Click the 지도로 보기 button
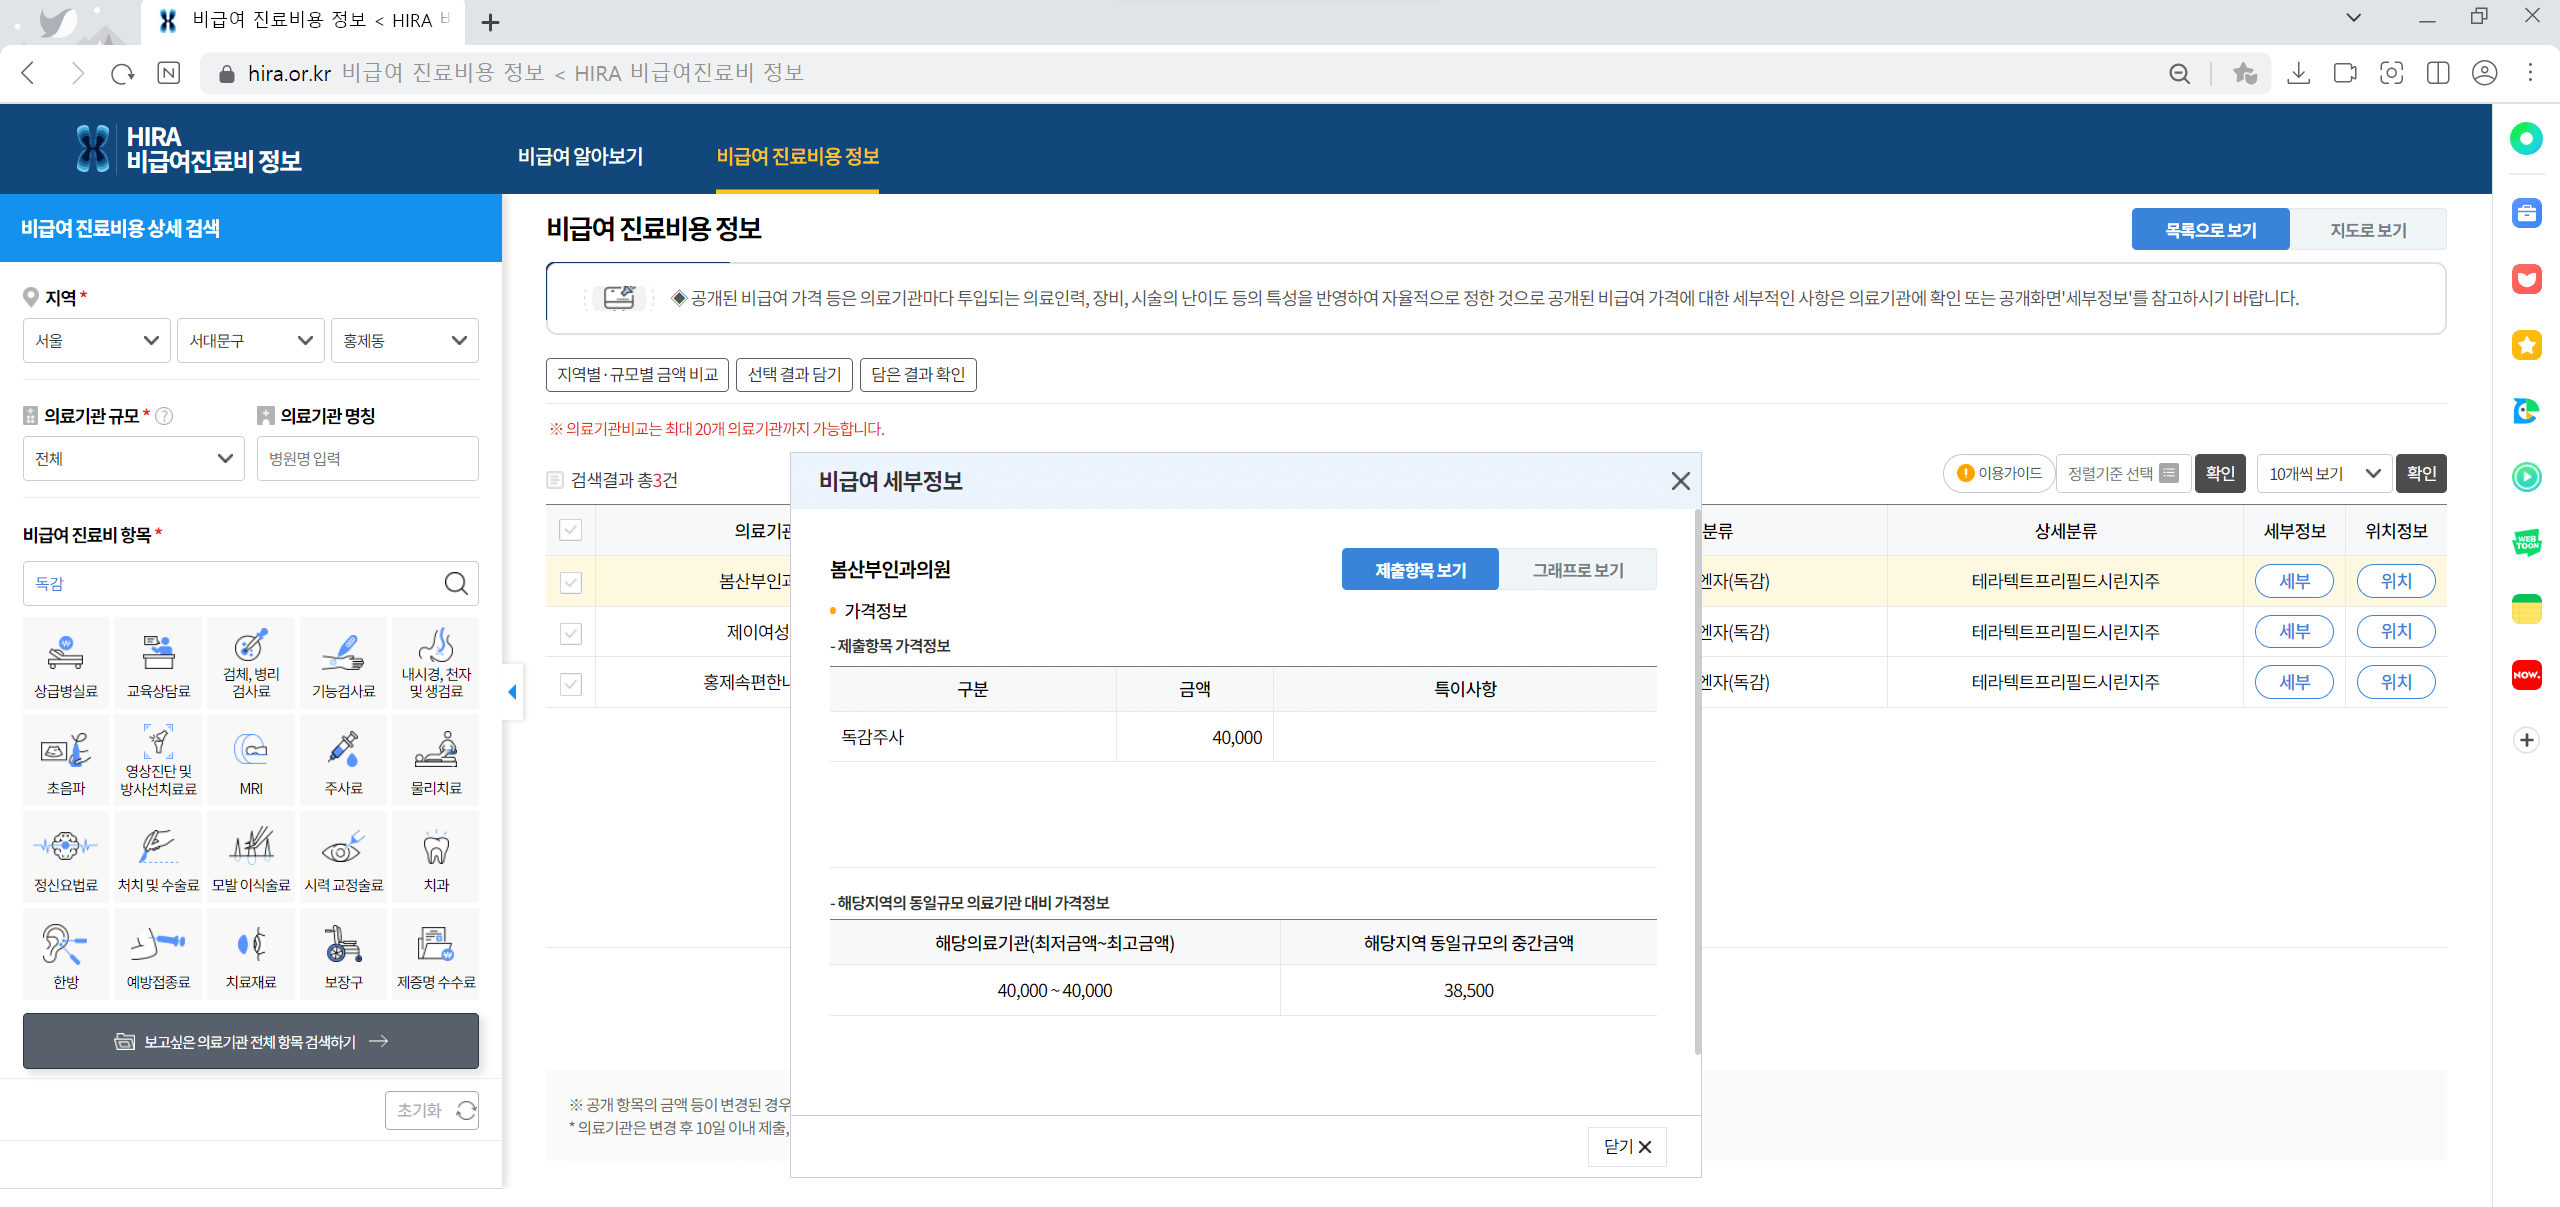This screenshot has width=2560, height=1207. tap(2369, 229)
